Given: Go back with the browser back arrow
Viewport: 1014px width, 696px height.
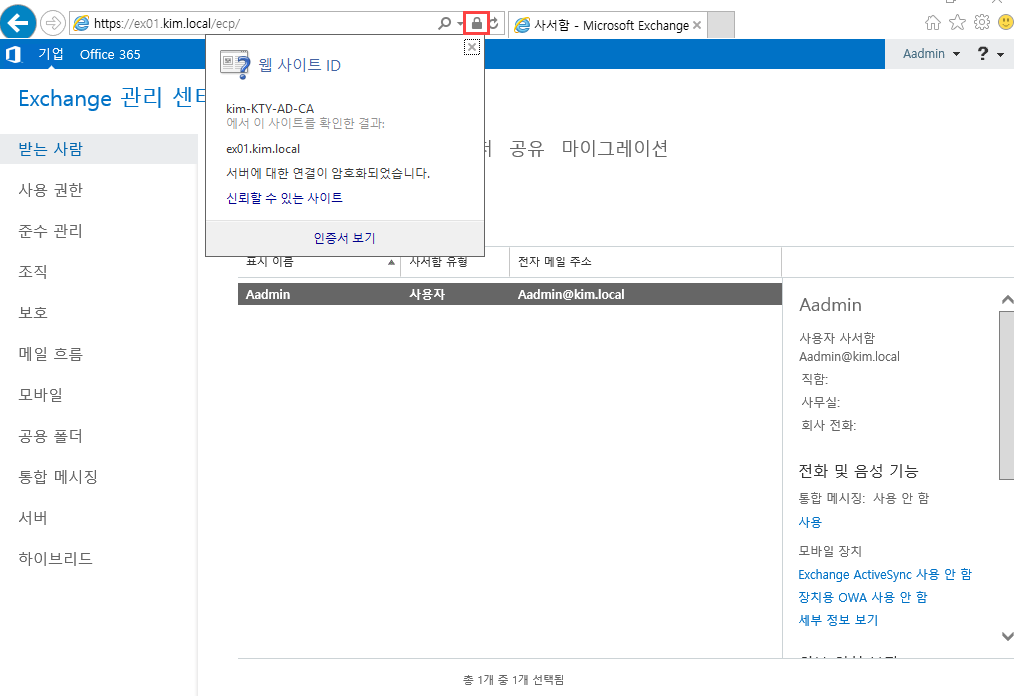Looking at the screenshot, I should tap(18, 23).
